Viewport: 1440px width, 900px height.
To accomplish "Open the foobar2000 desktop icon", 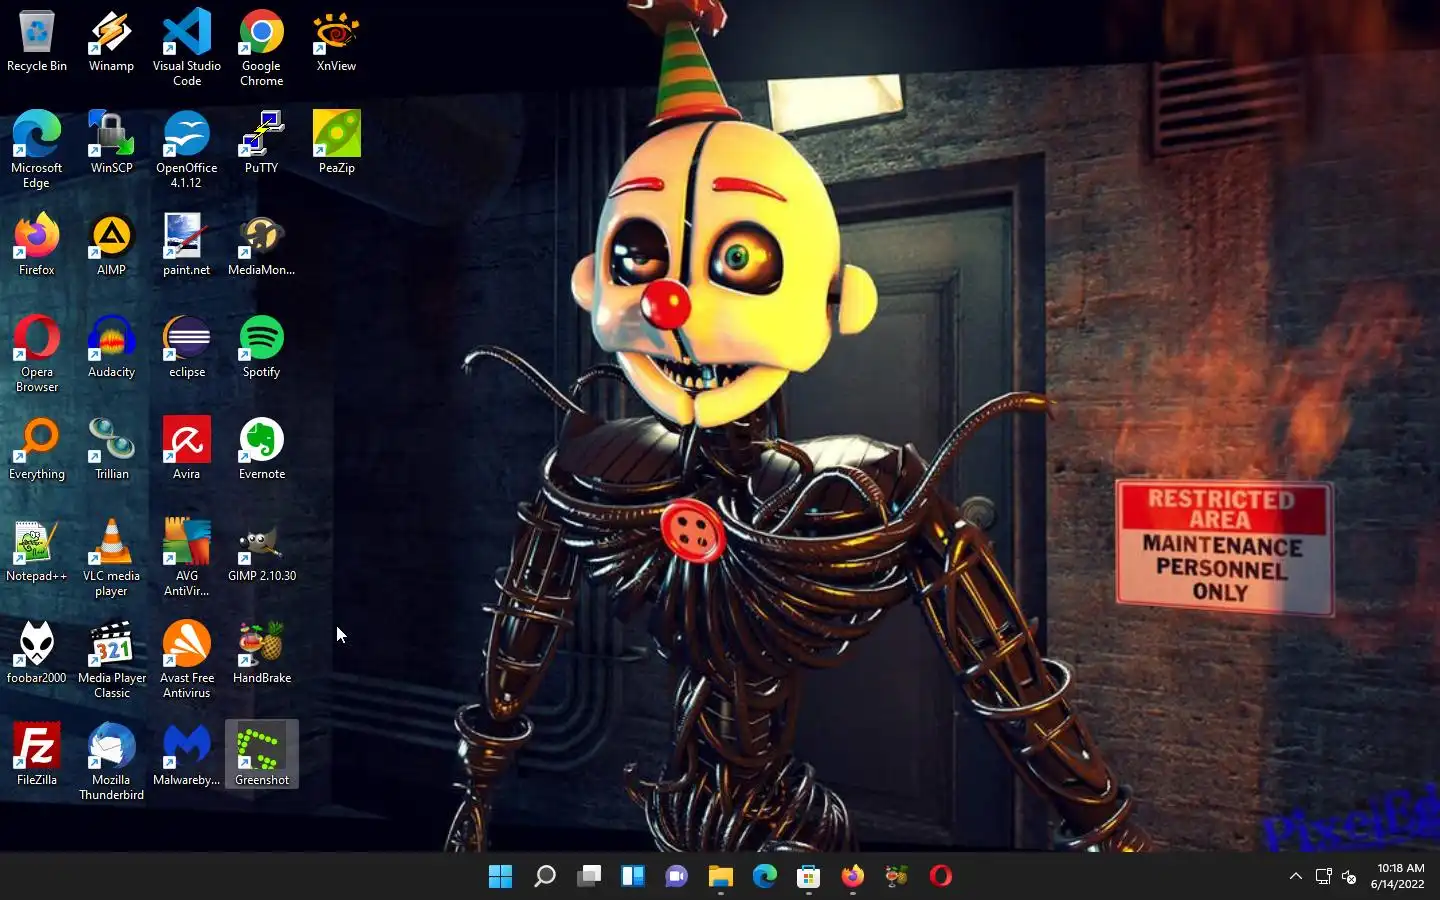I will coord(37,654).
